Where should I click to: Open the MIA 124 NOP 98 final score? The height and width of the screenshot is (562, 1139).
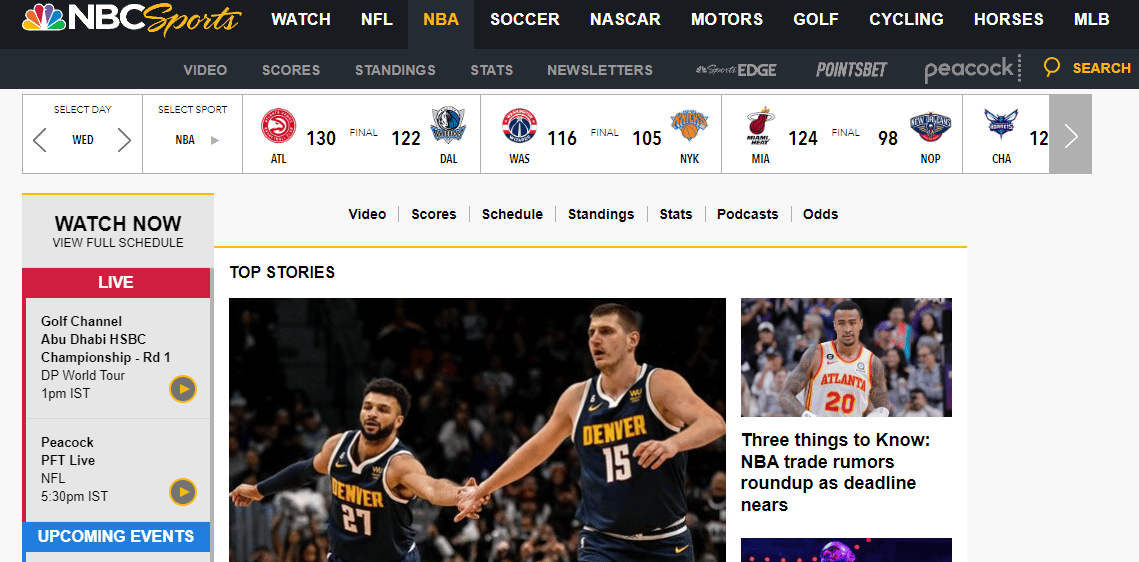coord(843,134)
